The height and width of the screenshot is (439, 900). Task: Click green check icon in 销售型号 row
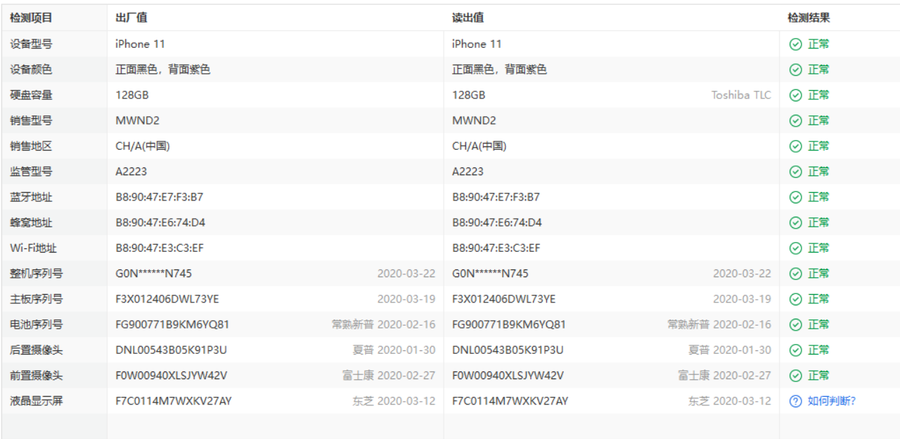tap(796, 121)
